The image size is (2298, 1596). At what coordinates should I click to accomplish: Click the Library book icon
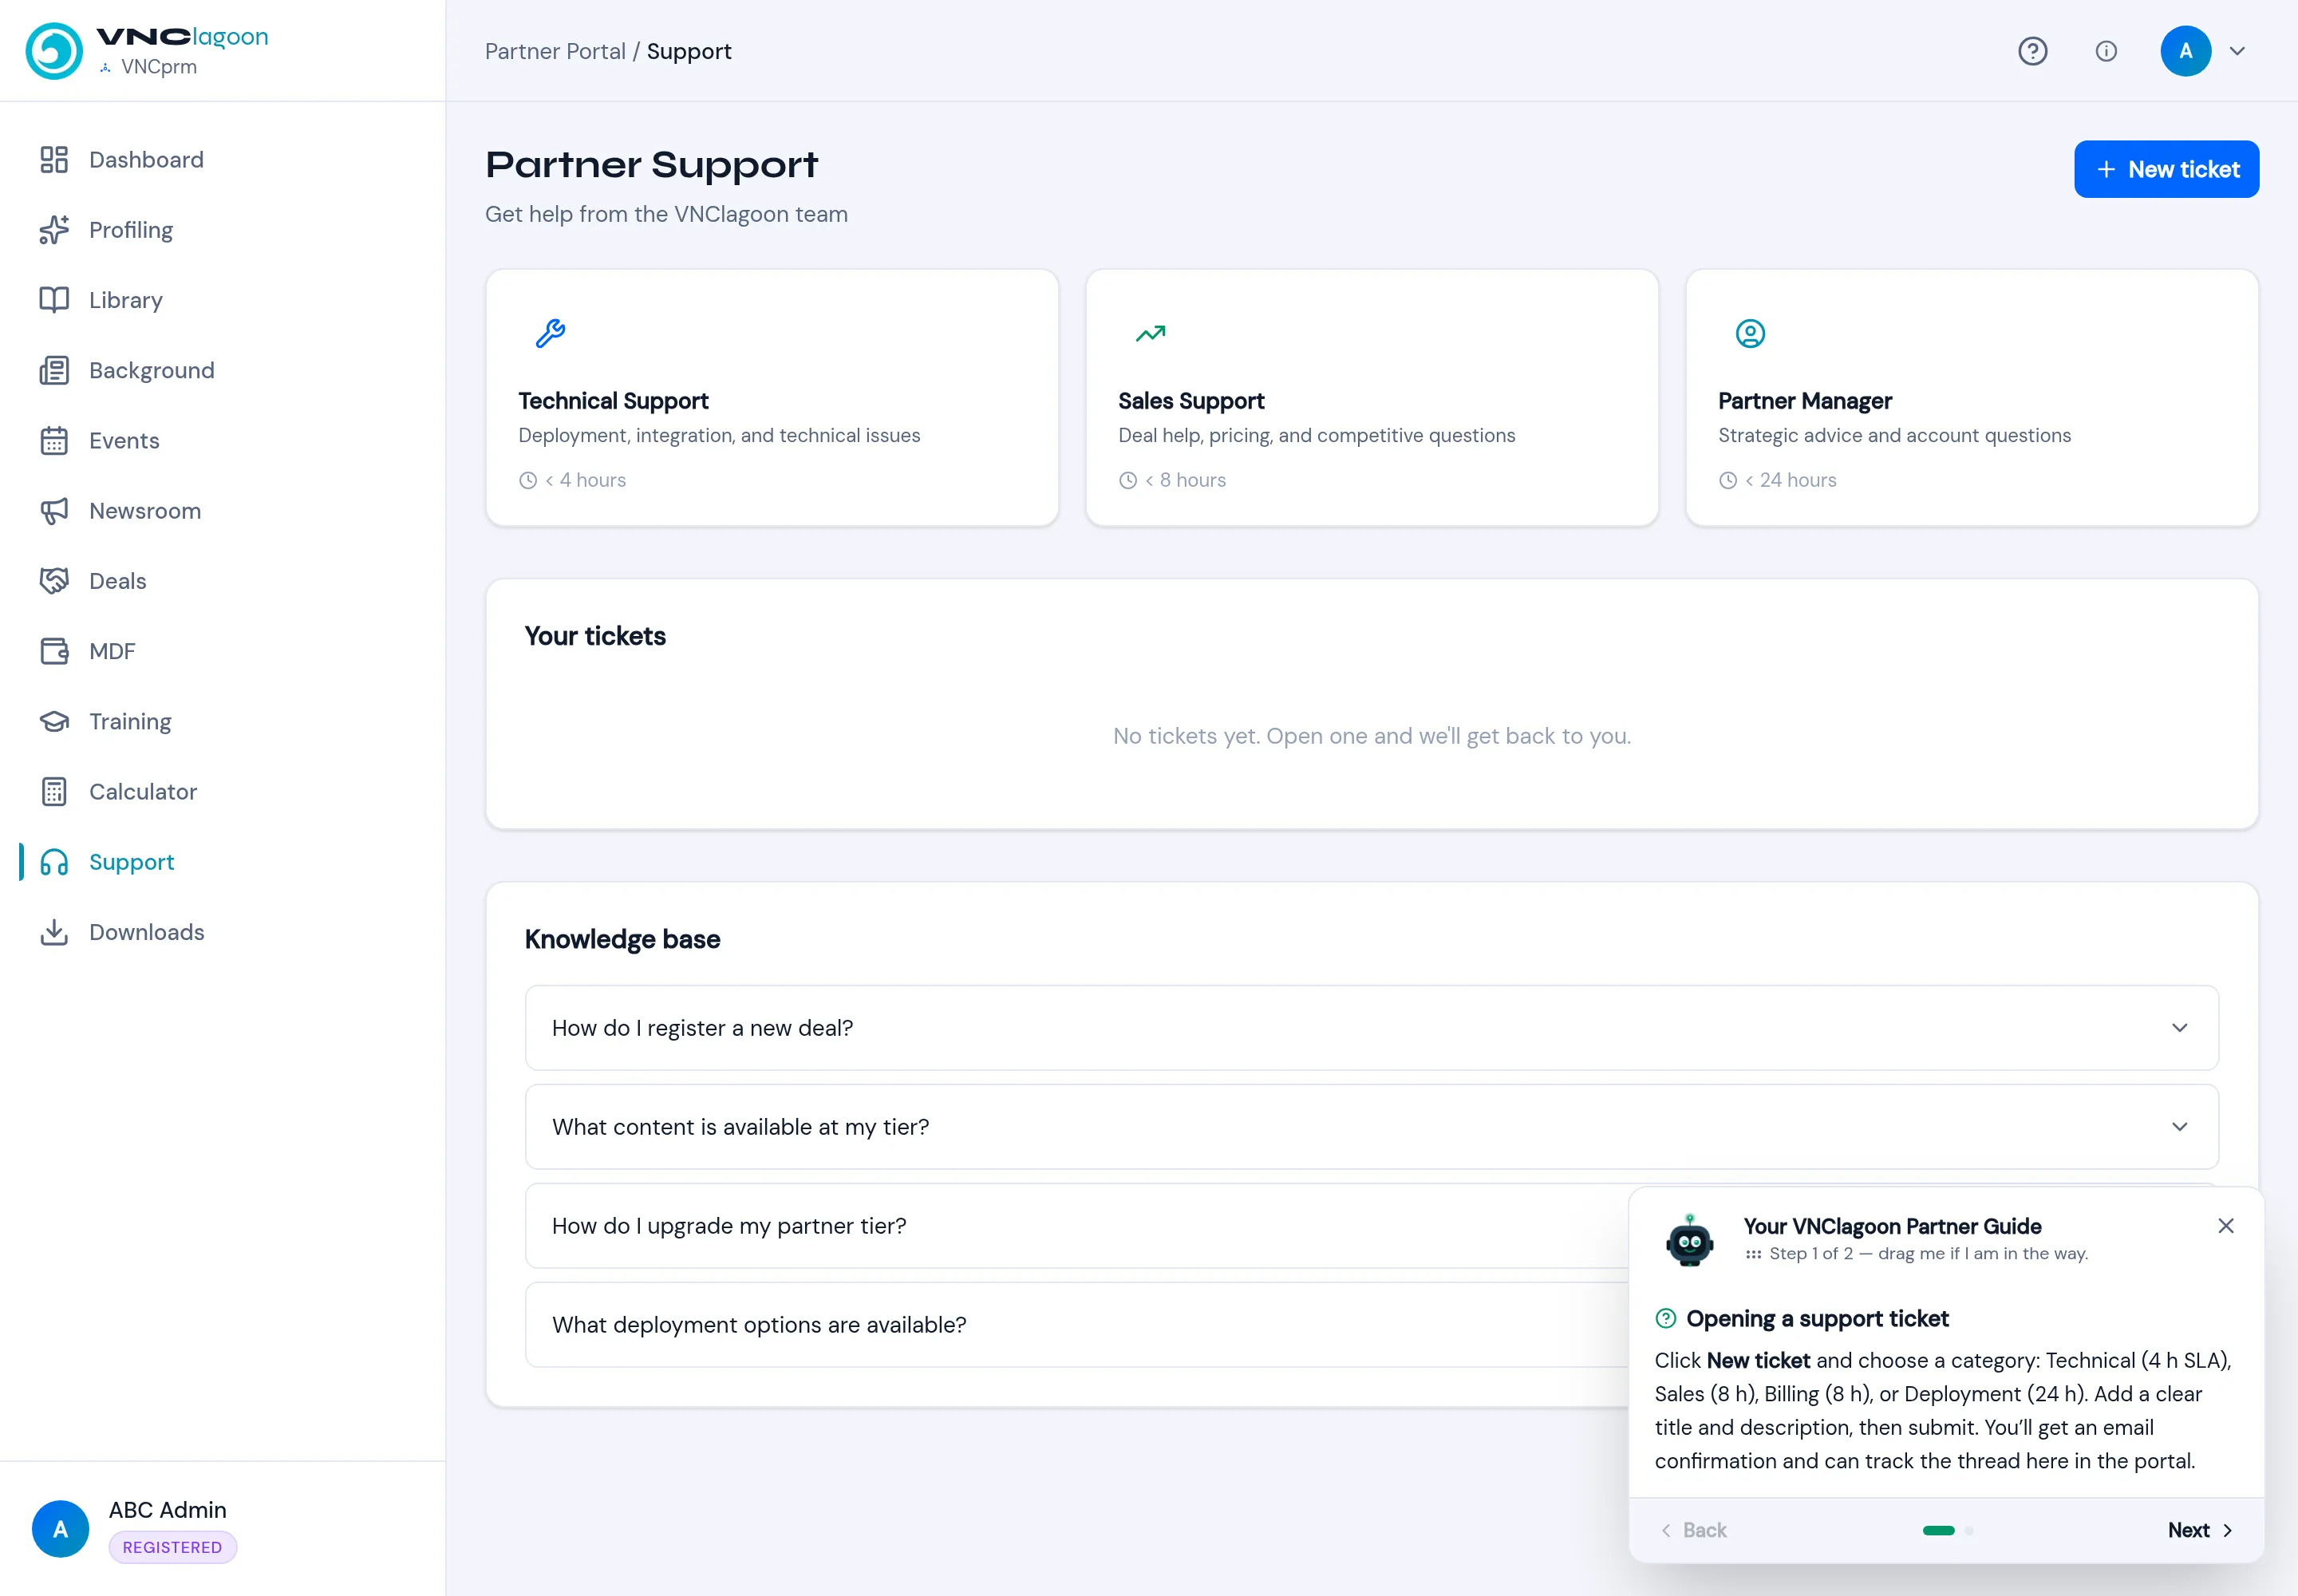[54, 300]
